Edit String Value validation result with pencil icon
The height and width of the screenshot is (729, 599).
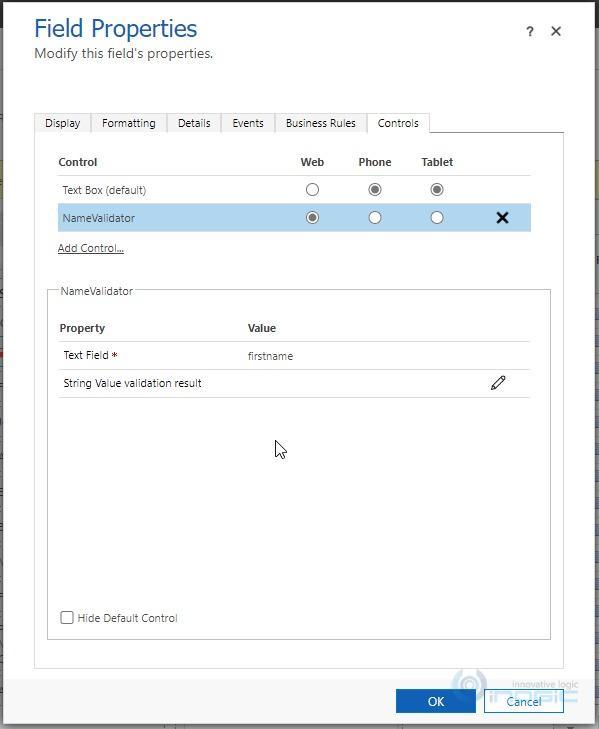[498, 383]
